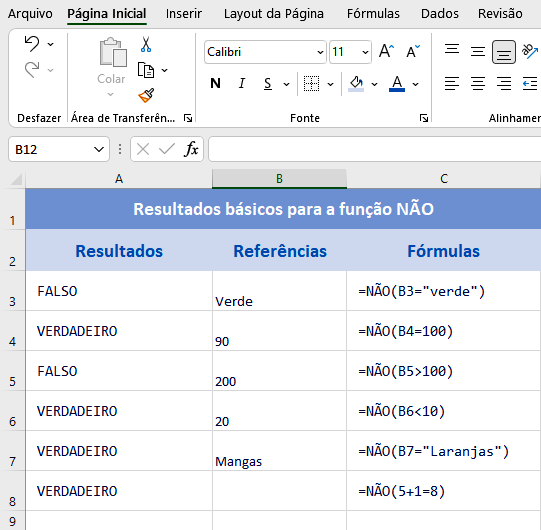The image size is (541, 530).
Task: Click the Undo arrow icon
Action: tap(32, 44)
